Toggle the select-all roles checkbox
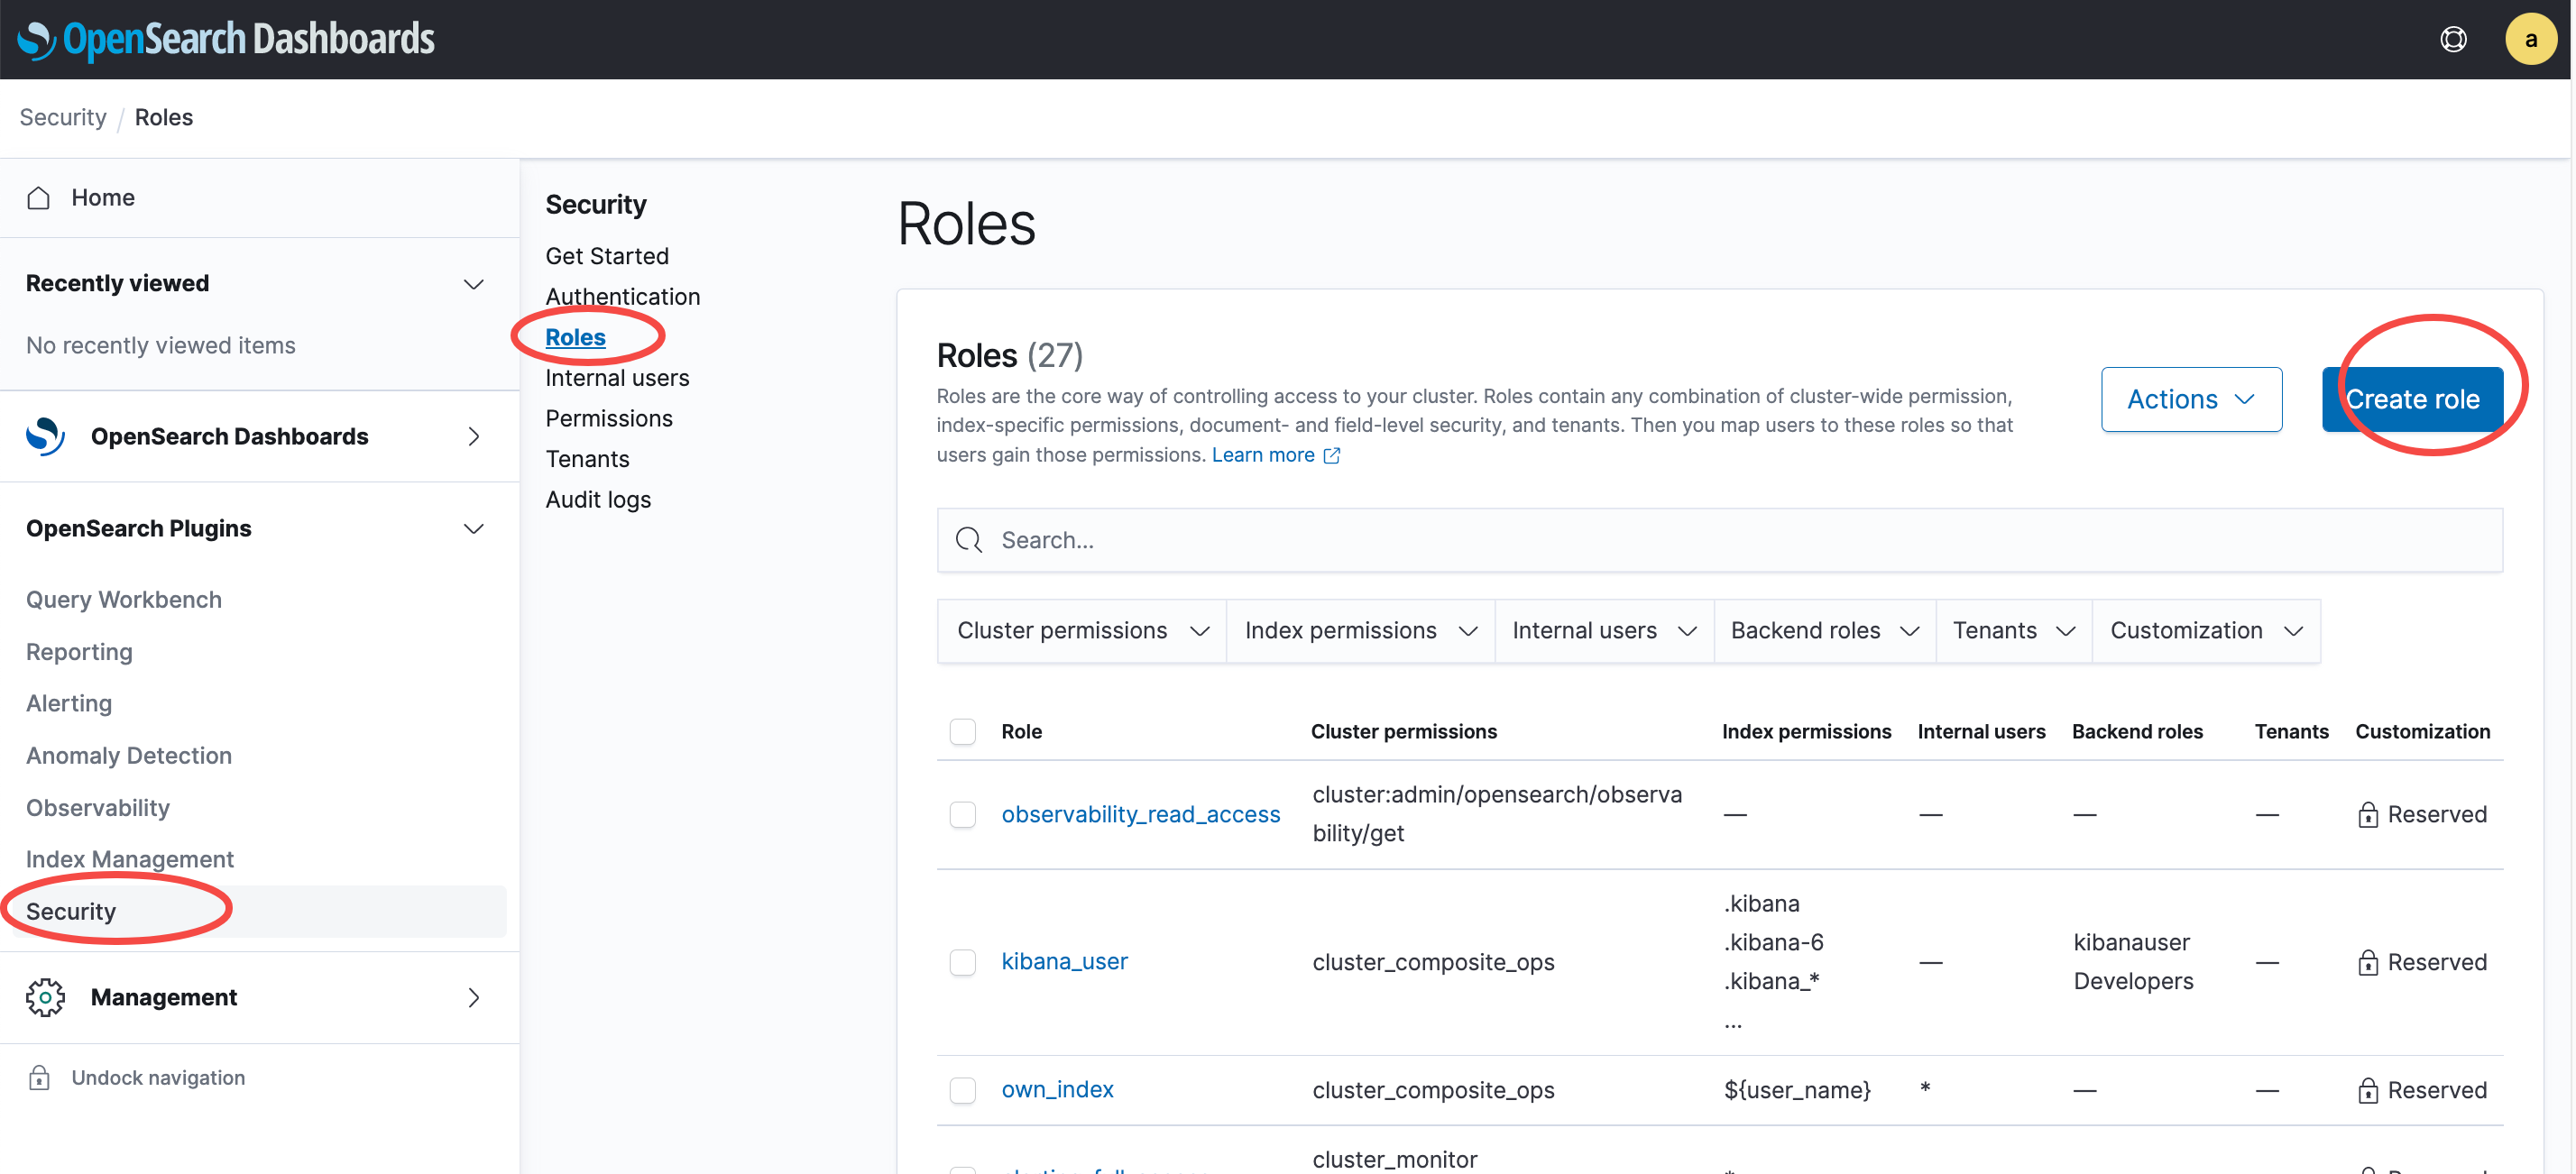The height and width of the screenshot is (1174, 2576). point(962,731)
